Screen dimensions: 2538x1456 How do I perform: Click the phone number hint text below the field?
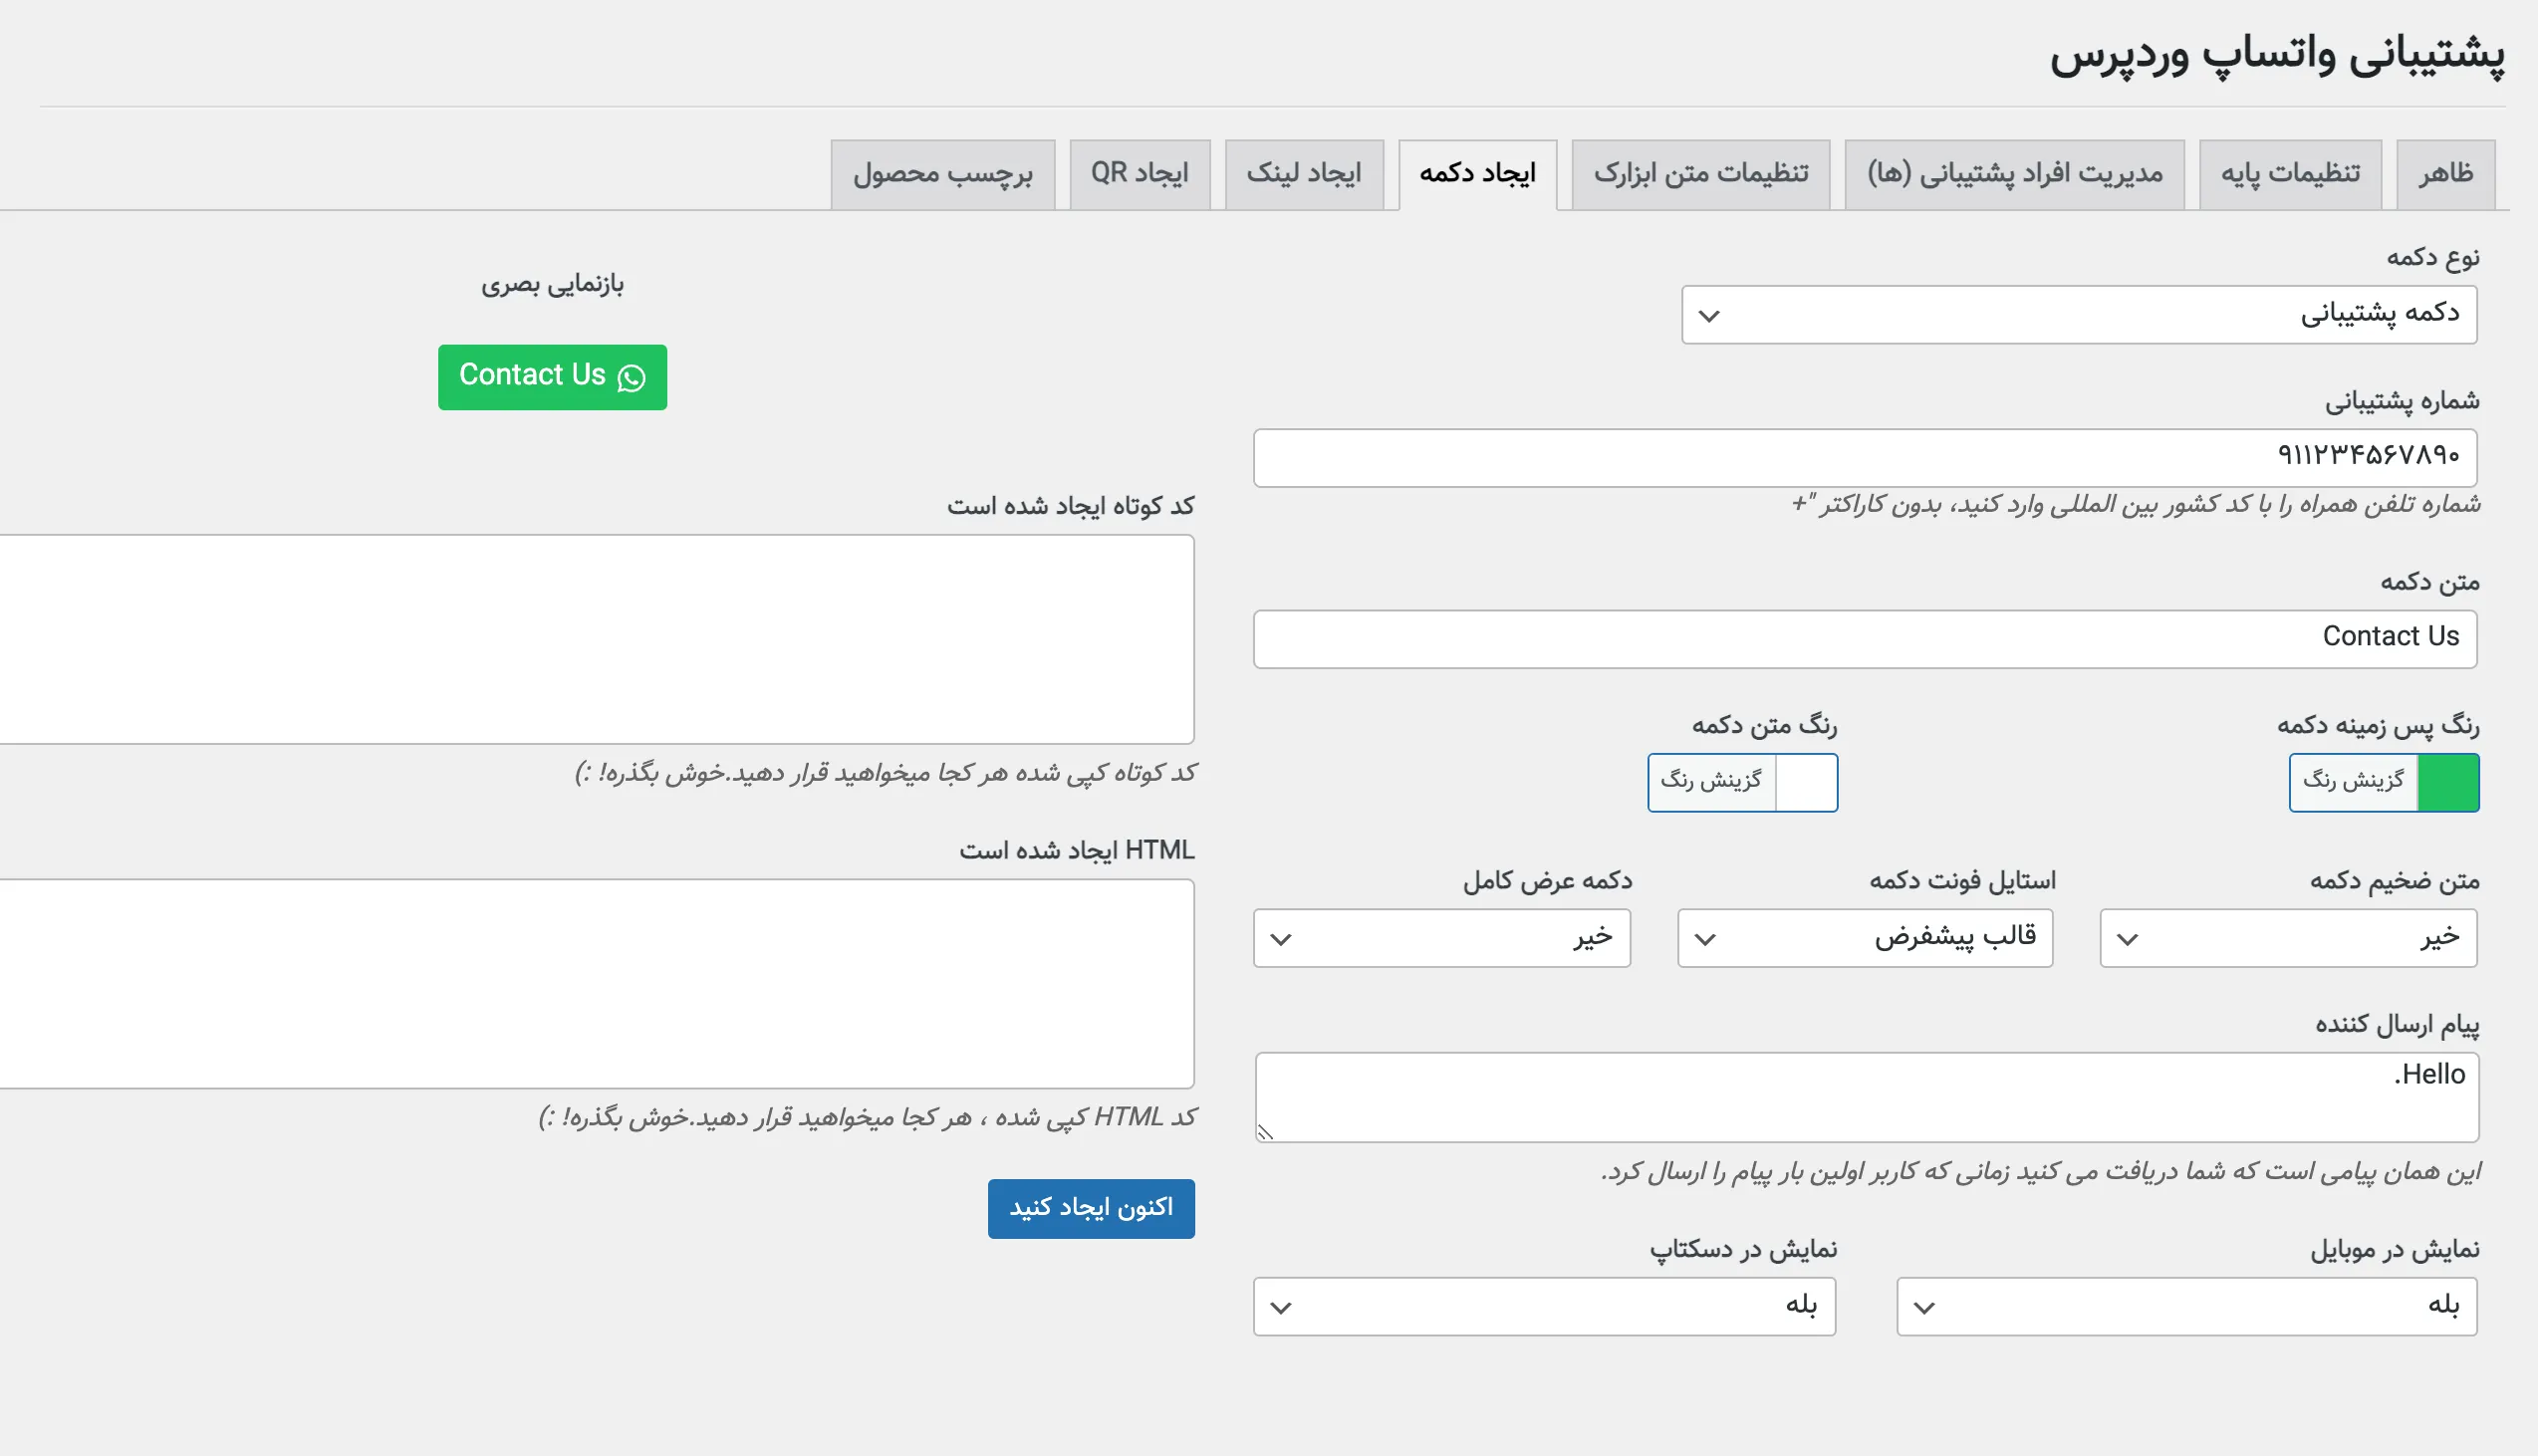2135,504
